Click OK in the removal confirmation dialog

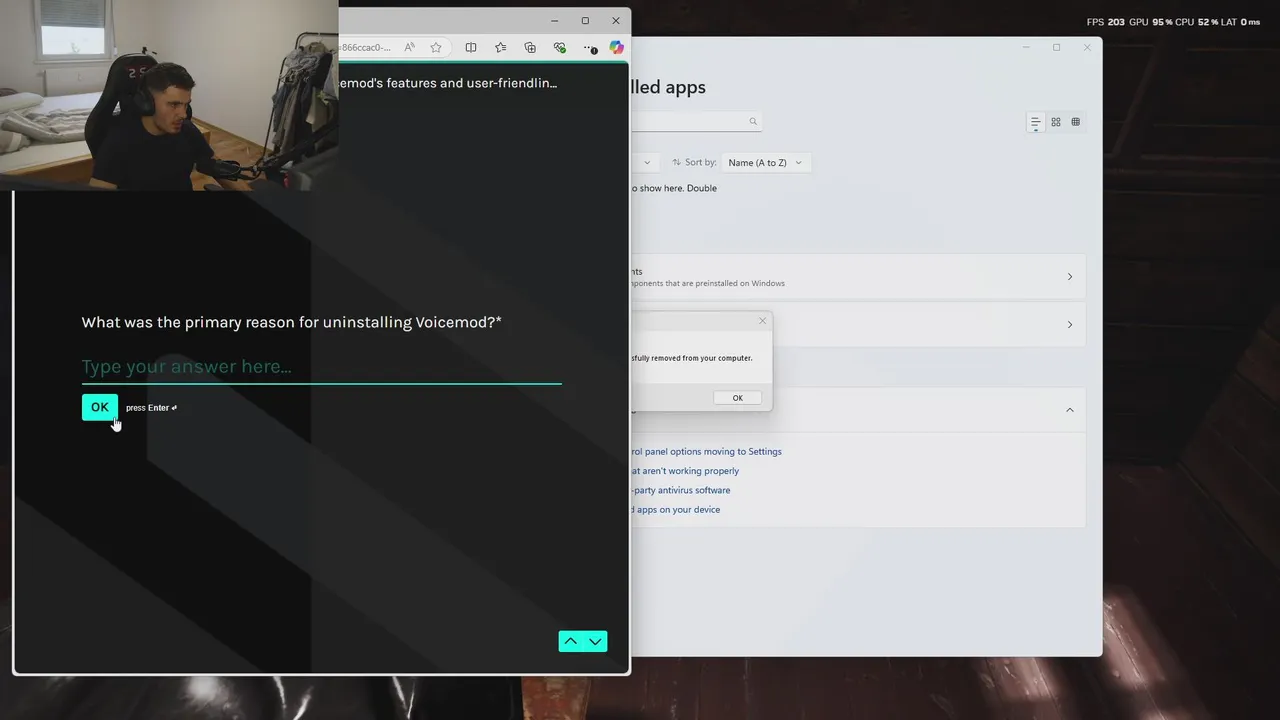point(737,398)
